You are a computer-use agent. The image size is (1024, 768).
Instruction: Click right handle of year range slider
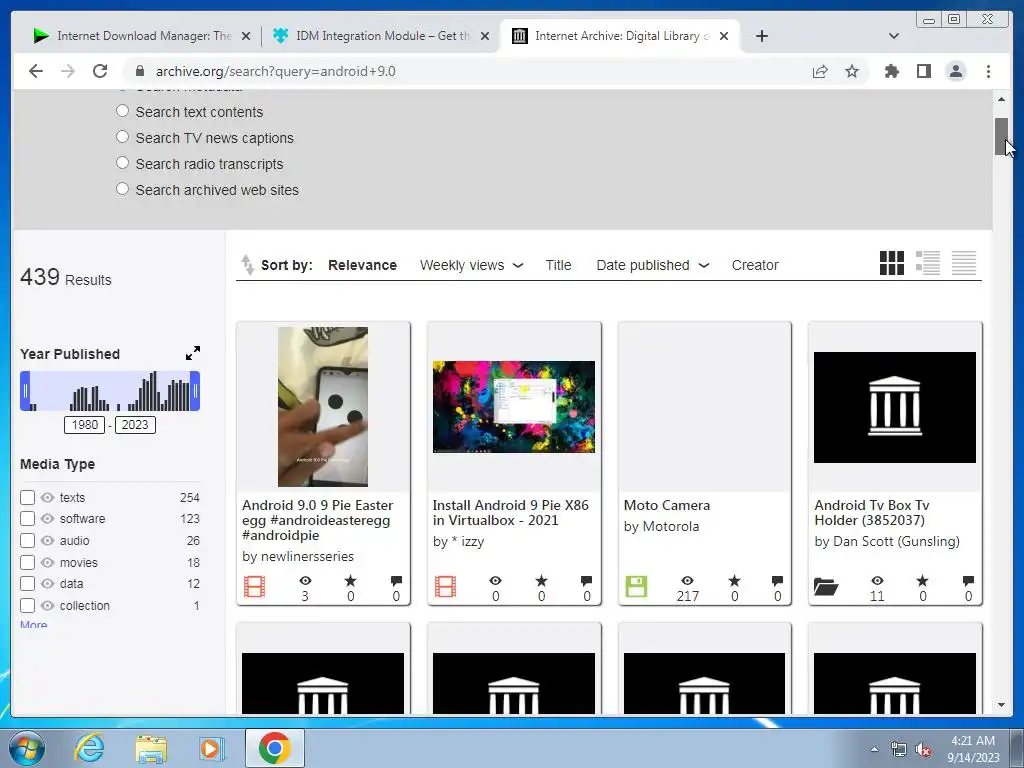pos(195,391)
